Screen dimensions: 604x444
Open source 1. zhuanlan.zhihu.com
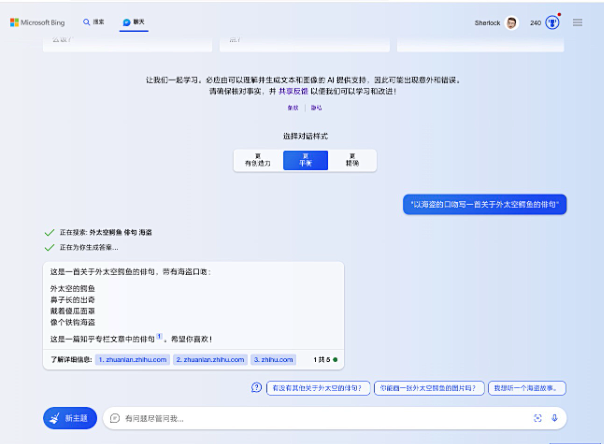[133, 360]
